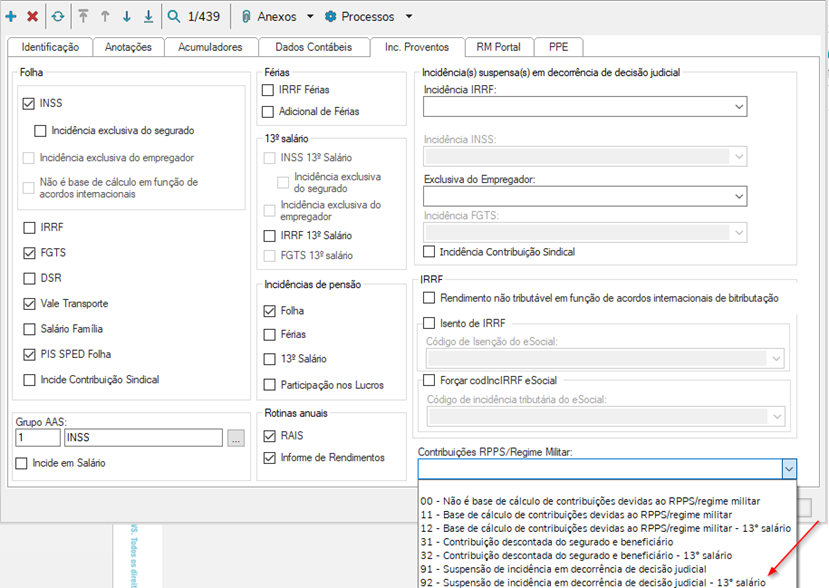The height and width of the screenshot is (588, 829).
Task: Uncheck the INSS checkbox in Folha
Action: 29,104
